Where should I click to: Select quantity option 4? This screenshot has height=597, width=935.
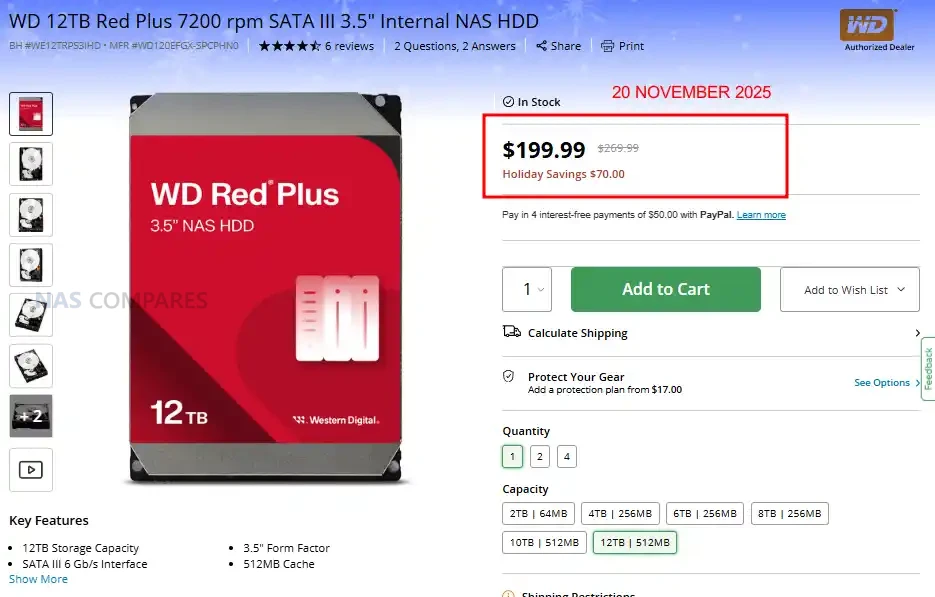tap(567, 457)
